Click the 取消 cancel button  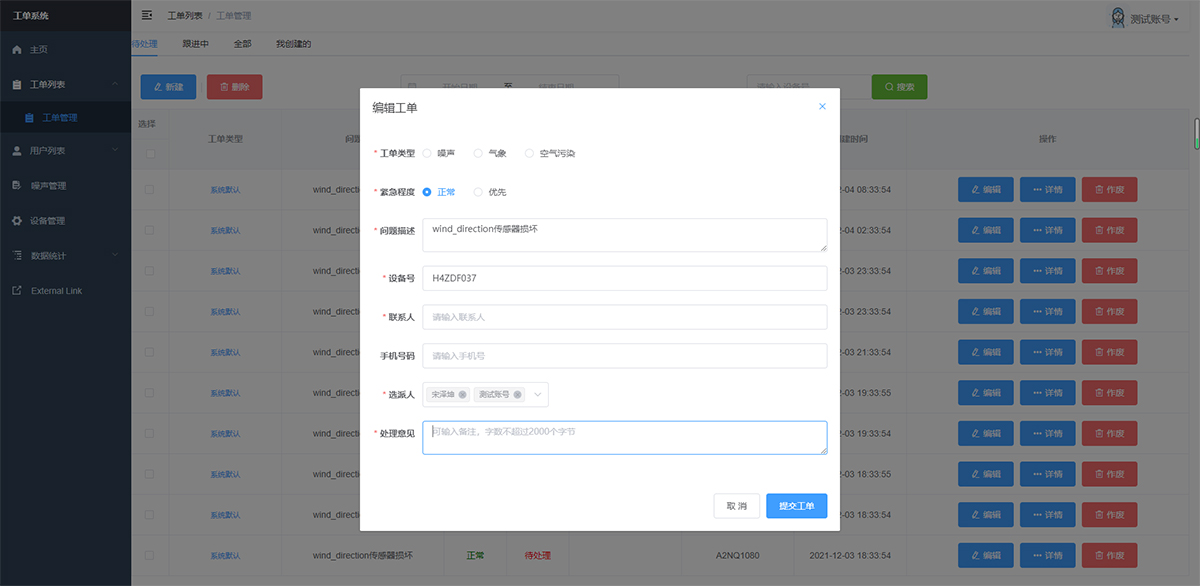(736, 506)
